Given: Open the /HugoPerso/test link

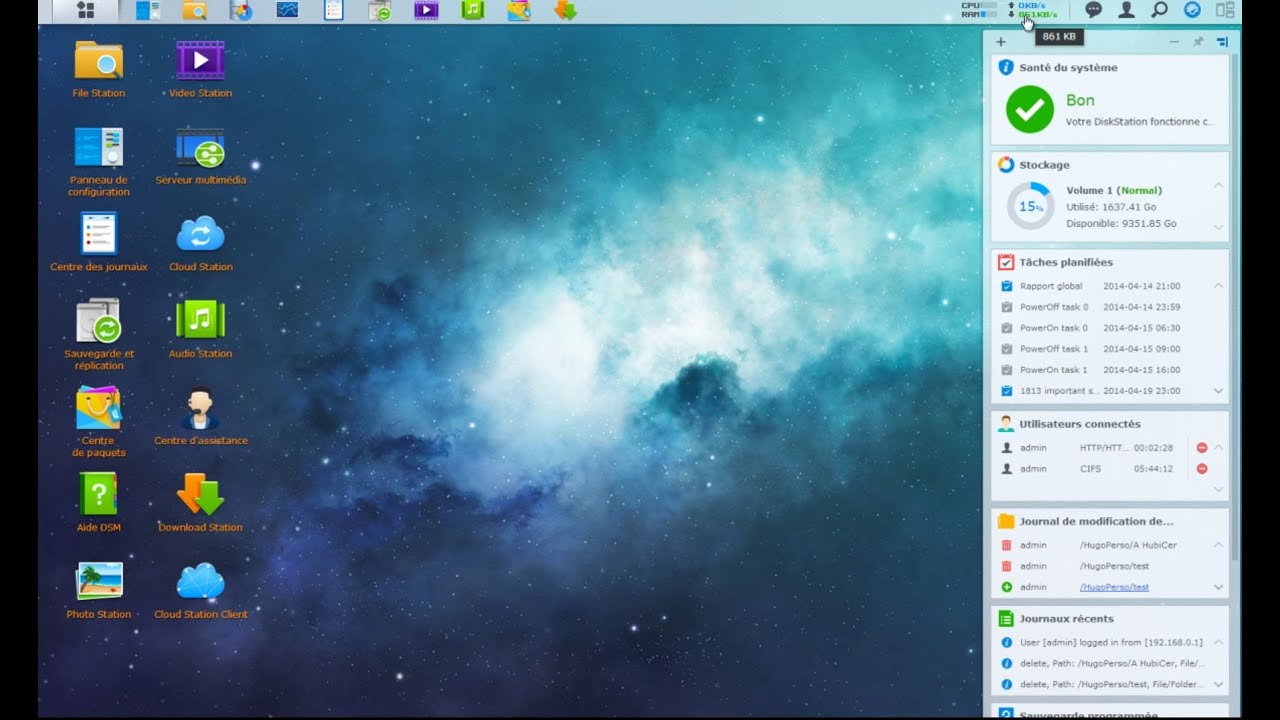Looking at the screenshot, I should (x=1114, y=587).
